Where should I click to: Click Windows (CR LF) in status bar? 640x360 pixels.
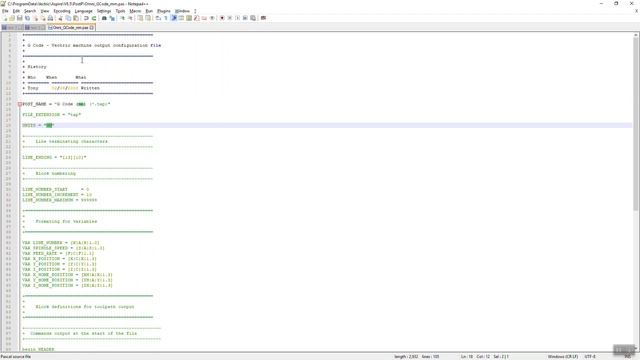[562, 357]
